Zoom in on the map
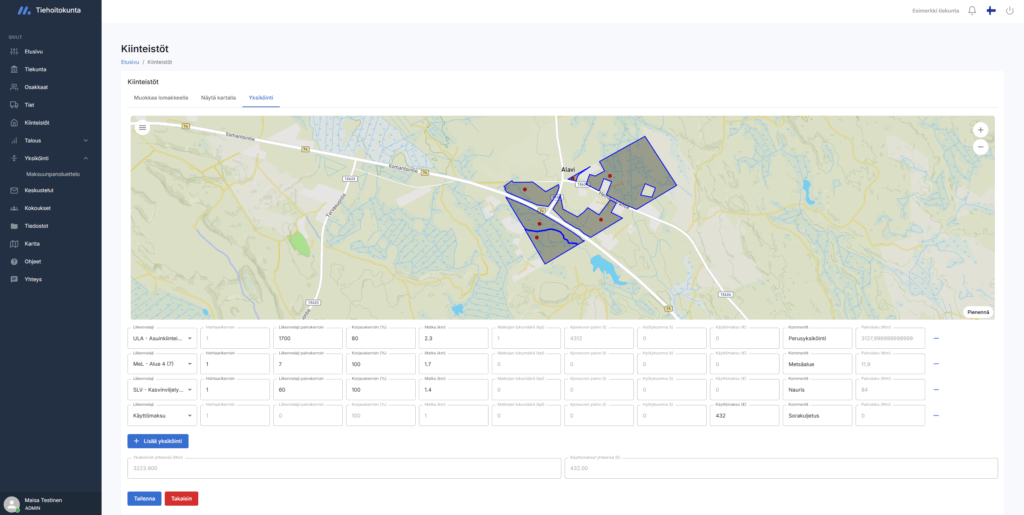1024x515 pixels. (x=980, y=130)
